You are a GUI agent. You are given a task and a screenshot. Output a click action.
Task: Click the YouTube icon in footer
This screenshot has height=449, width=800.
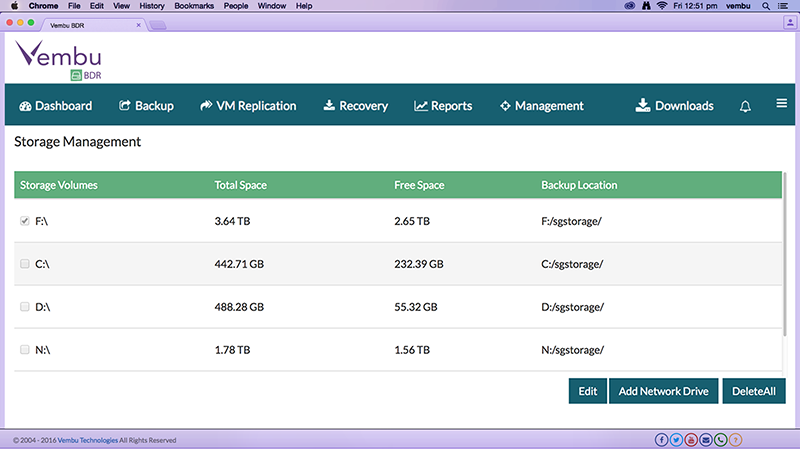click(691, 439)
